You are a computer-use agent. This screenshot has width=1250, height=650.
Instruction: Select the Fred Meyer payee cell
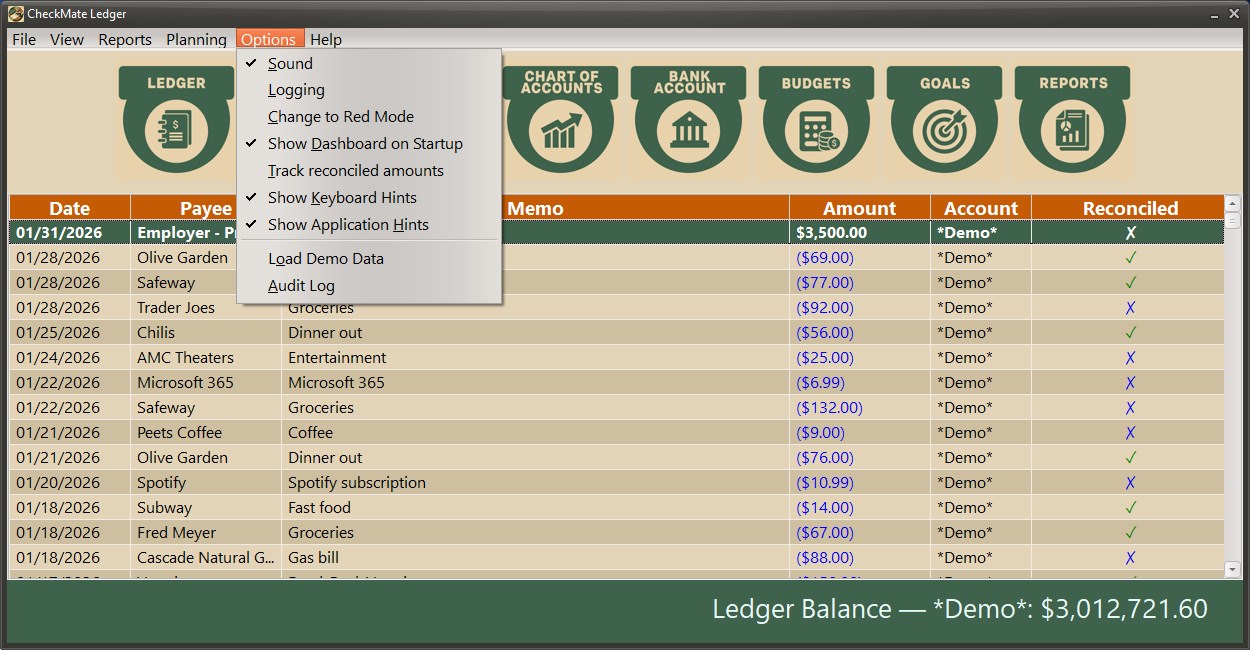206,533
